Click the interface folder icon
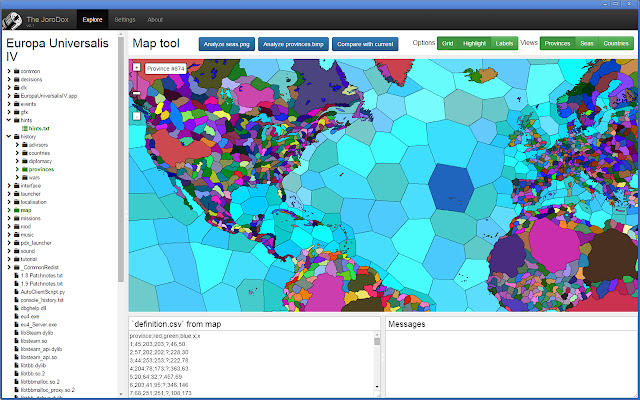 (x=17, y=185)
